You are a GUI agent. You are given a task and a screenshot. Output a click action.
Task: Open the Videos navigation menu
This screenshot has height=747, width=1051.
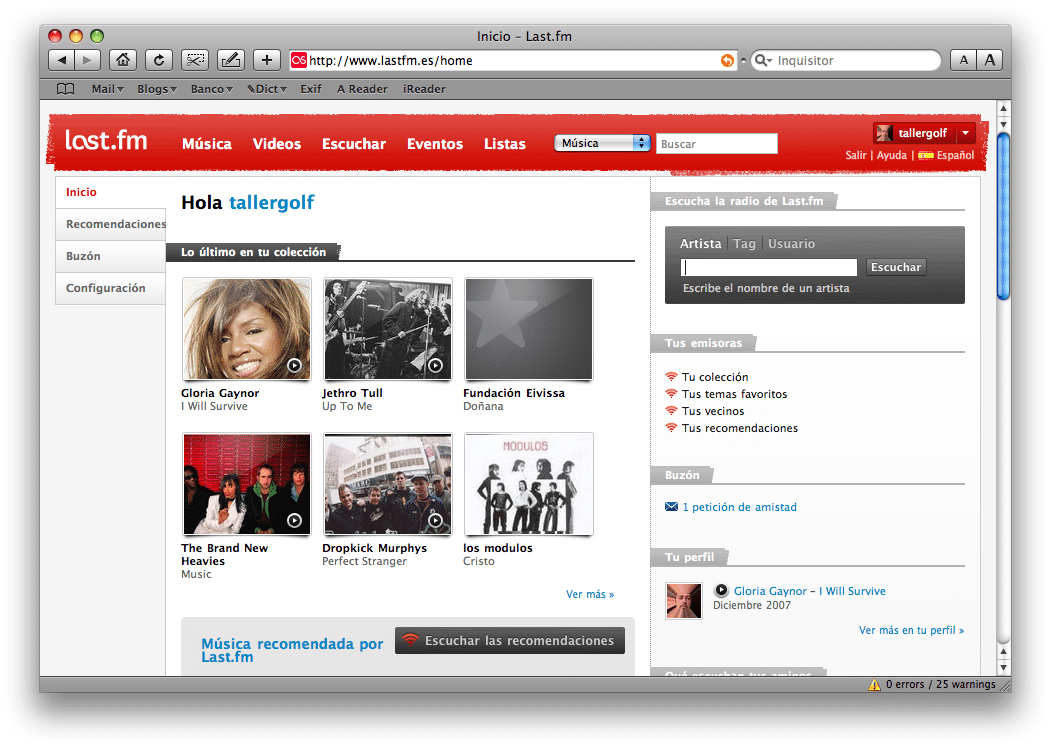[x=277, y=143]
